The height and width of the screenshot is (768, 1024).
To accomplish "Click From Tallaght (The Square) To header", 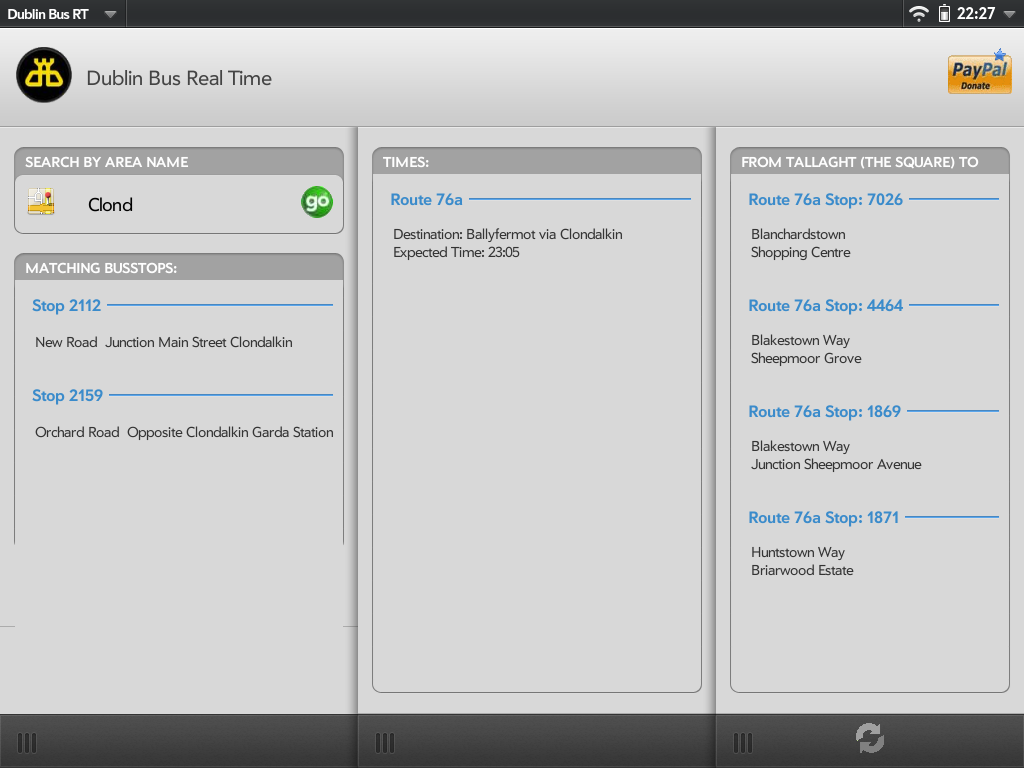I will pos(870,161).
